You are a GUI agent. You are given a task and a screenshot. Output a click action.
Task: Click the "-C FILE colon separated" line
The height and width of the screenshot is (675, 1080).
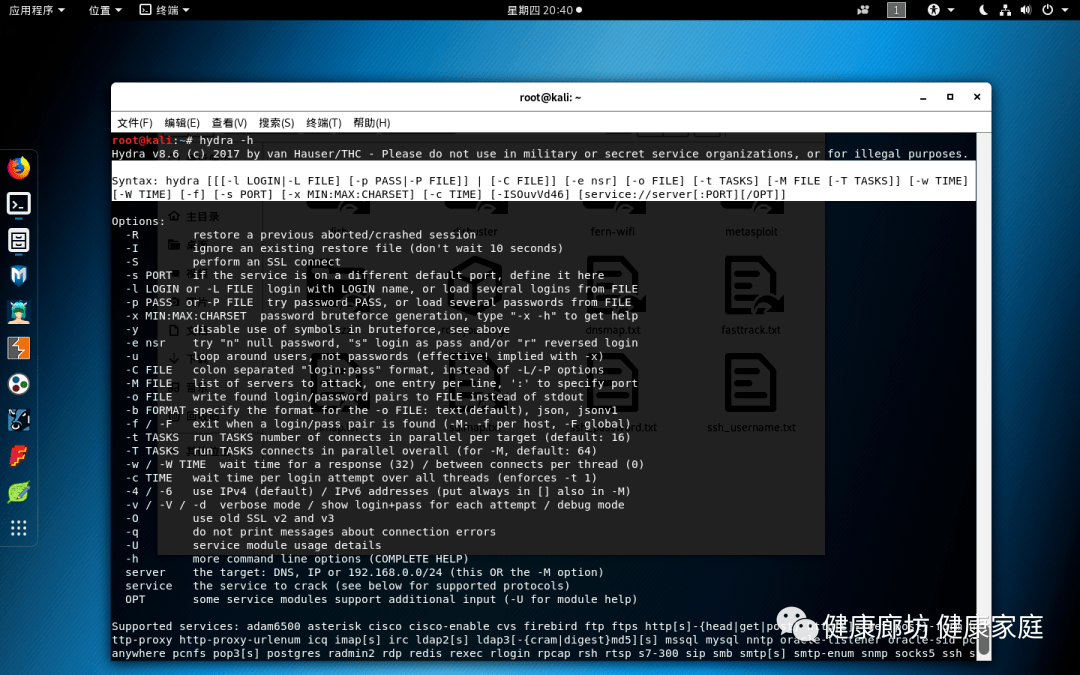click(x=364, y=370)
